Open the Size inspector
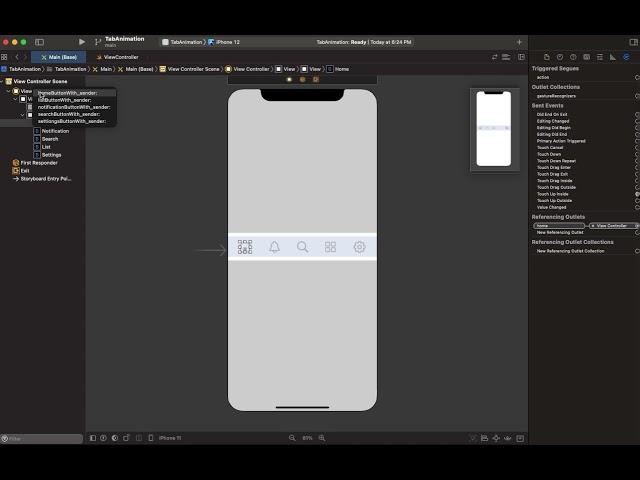This screenshot has width=640, height=480. [x=613, y=57]
